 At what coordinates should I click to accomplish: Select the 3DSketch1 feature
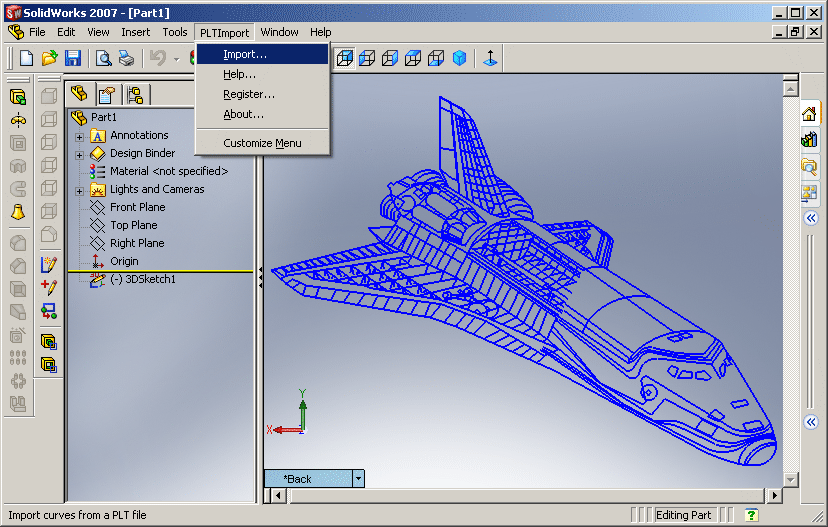[142, 279]
